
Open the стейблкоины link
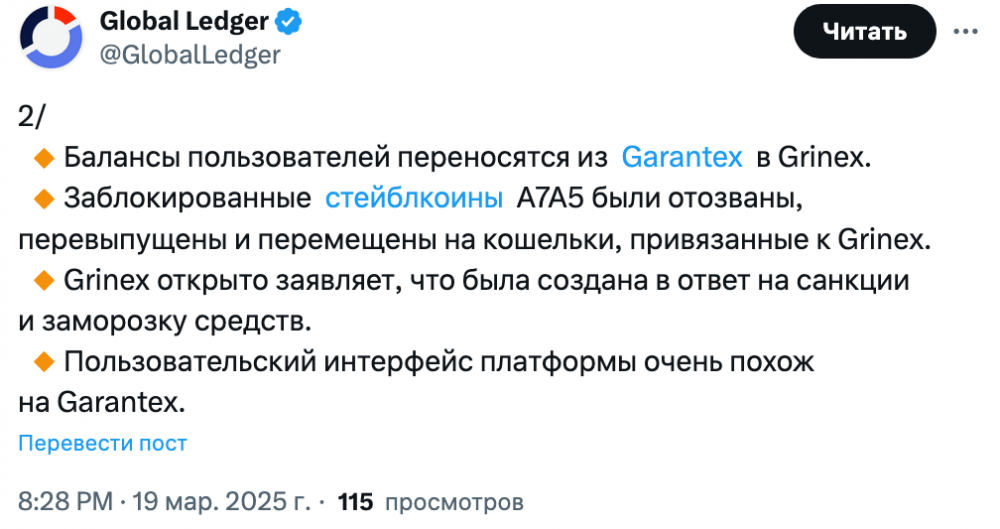(414, 198)
